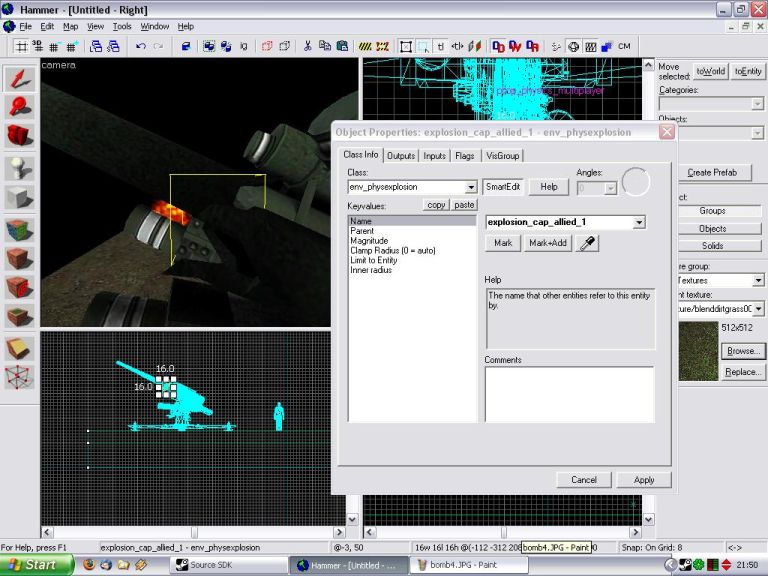Click the Cut scissors toolbar icon
This screenshot has width=768, height=576.
click(x=308, y=47)
